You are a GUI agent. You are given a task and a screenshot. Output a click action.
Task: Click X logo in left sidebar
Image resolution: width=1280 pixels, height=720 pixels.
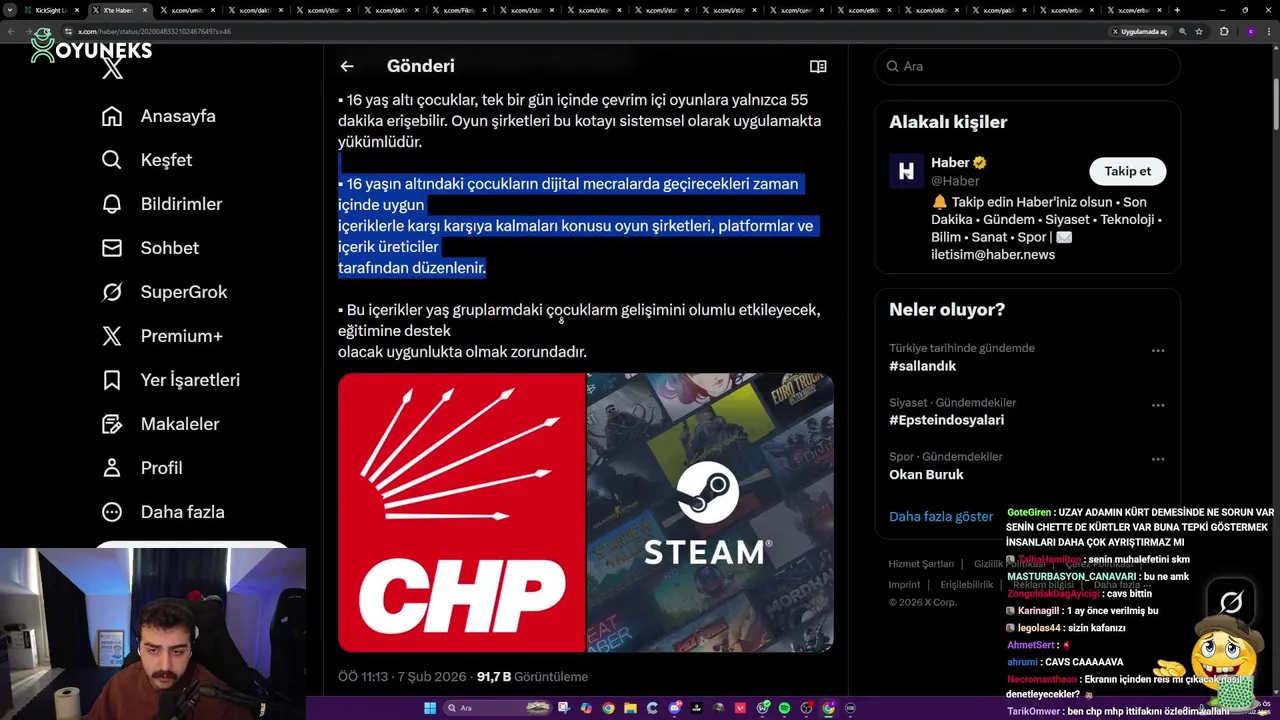click(113, 68)
